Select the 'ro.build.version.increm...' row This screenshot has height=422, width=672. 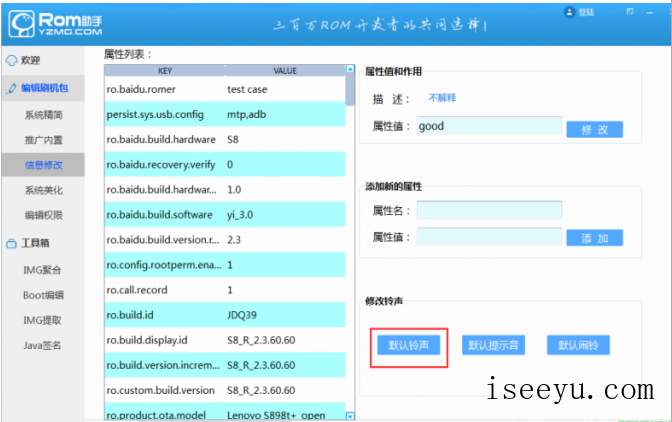click(225, 365)
